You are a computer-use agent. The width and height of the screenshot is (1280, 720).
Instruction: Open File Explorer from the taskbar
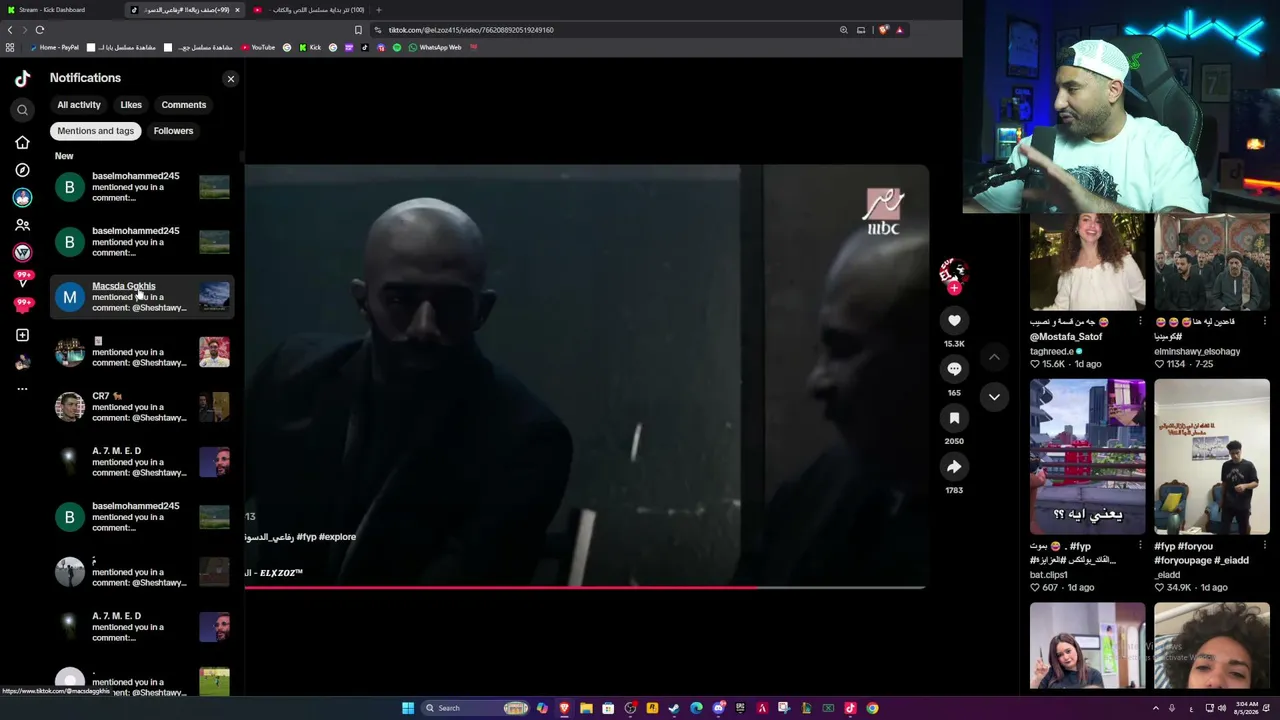pos(586,708)
